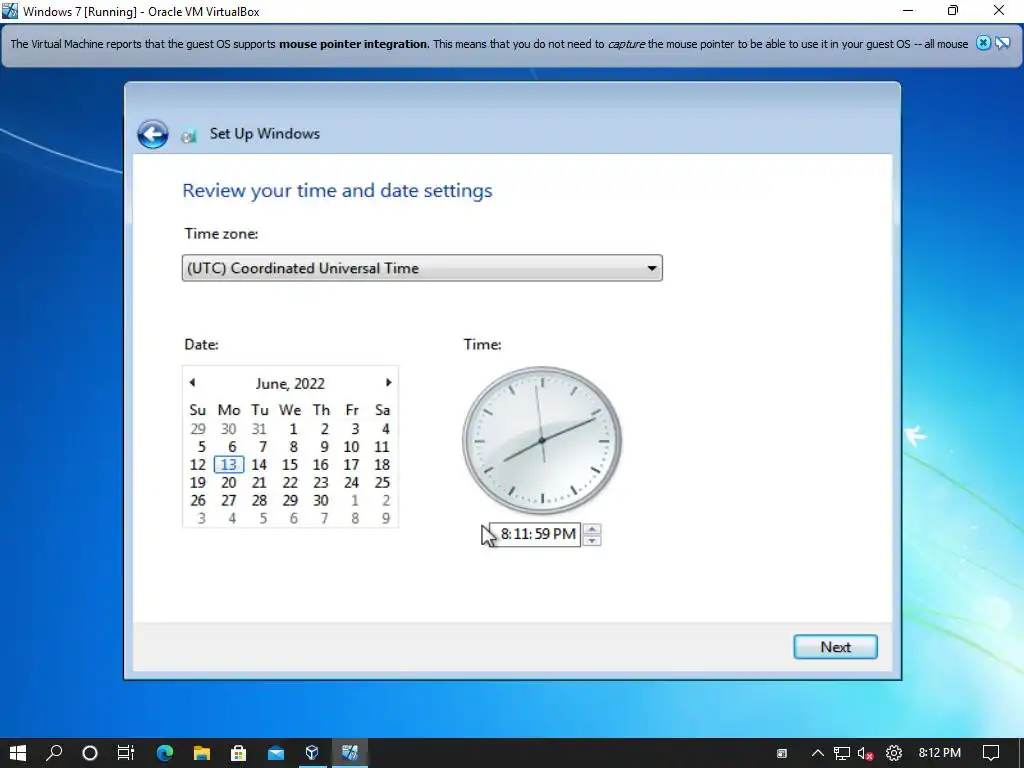Screen dimensions: 1024x768
Task: Open the settings gear tray icon
Action: [893, 753]
